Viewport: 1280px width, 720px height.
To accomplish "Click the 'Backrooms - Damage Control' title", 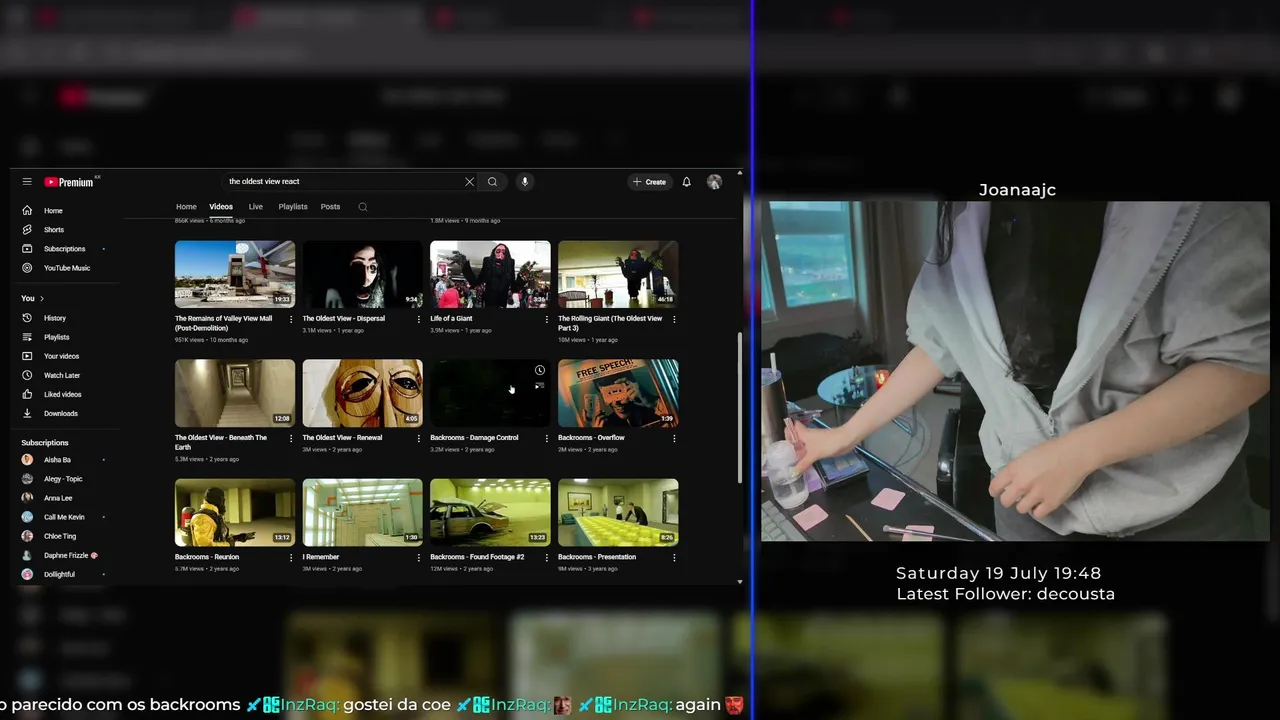I will tap(474, 438).
